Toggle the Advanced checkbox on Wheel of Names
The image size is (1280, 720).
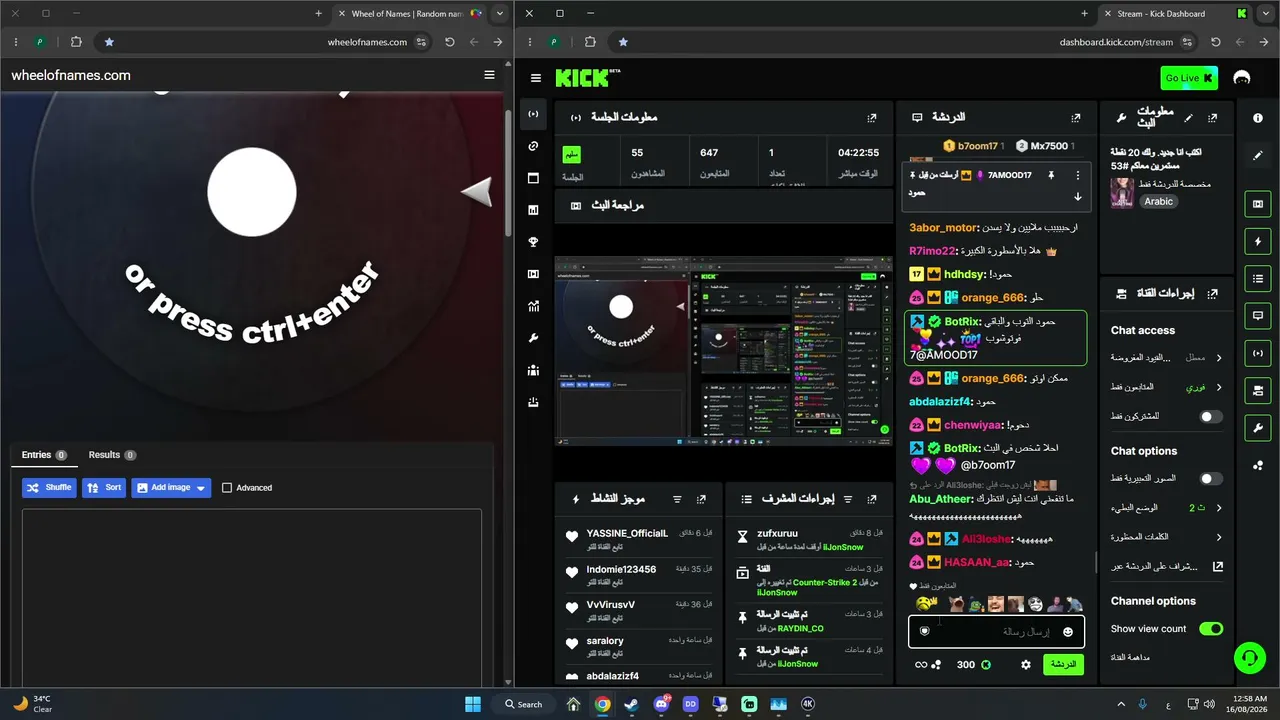(x=227, y=488)
